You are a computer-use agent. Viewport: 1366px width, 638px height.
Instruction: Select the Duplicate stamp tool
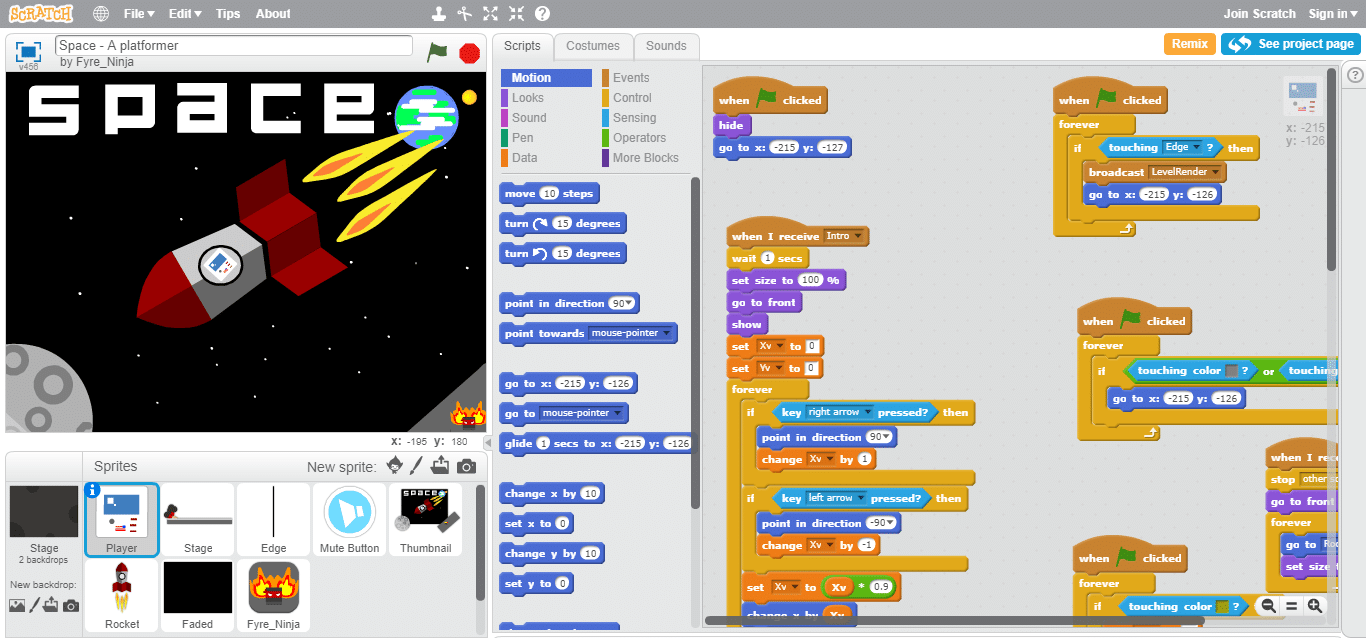[x=438, y=14]
